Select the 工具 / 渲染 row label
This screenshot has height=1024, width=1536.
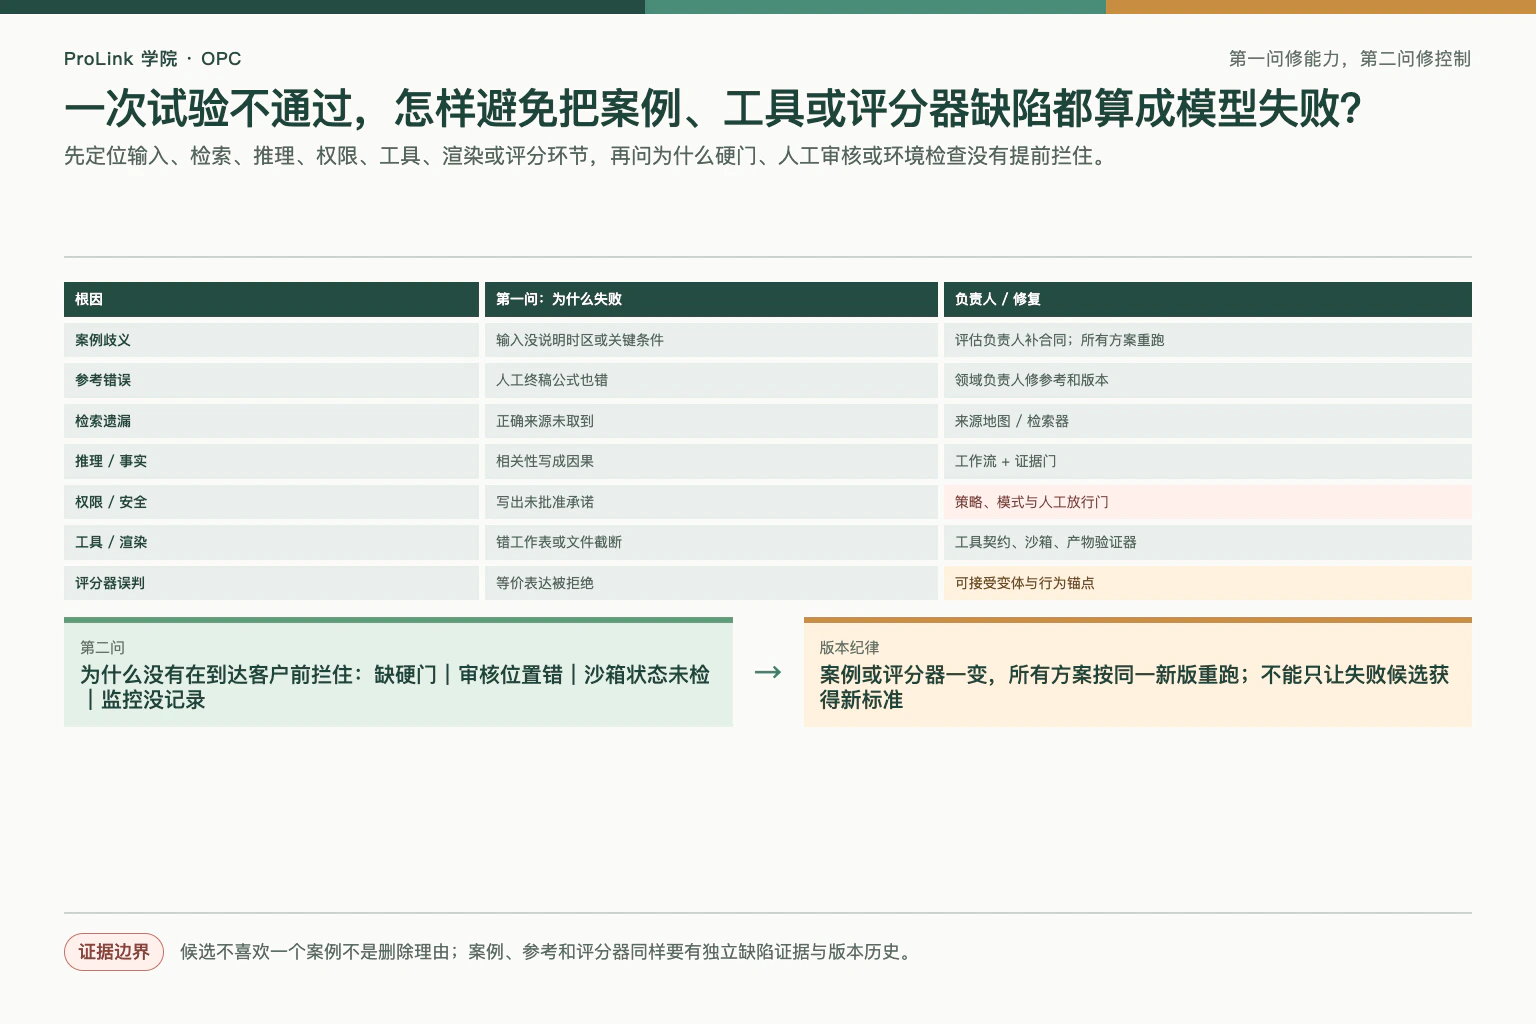pos(271,542)
